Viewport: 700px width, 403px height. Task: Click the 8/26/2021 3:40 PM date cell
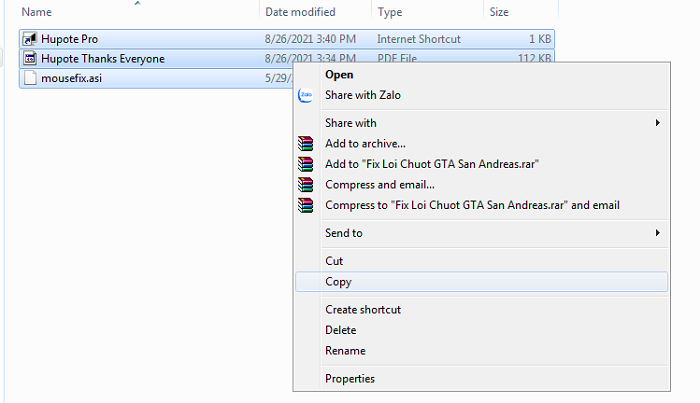tap(310, 39)
